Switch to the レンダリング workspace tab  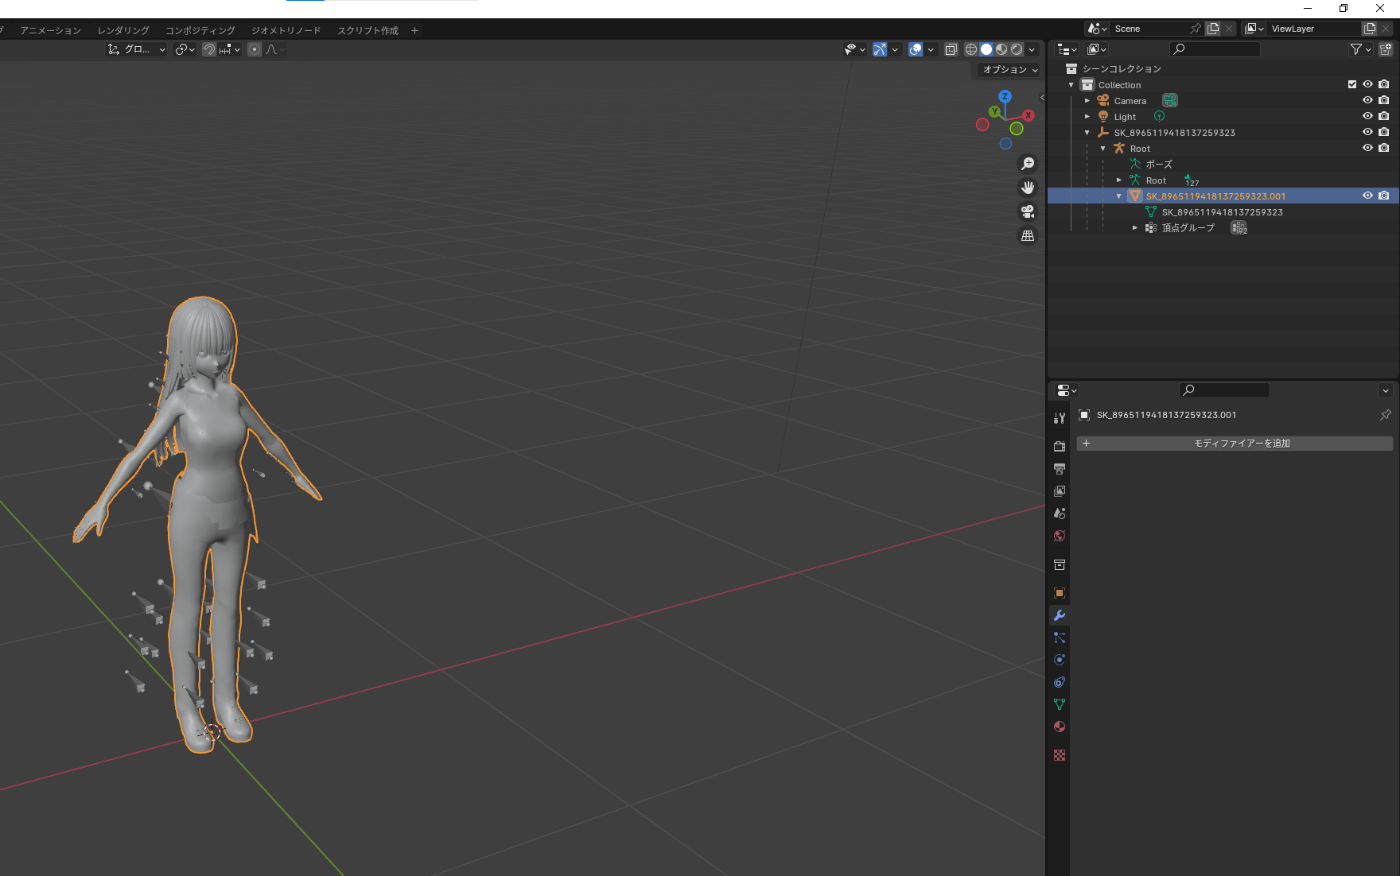click(x=123, y=30)
